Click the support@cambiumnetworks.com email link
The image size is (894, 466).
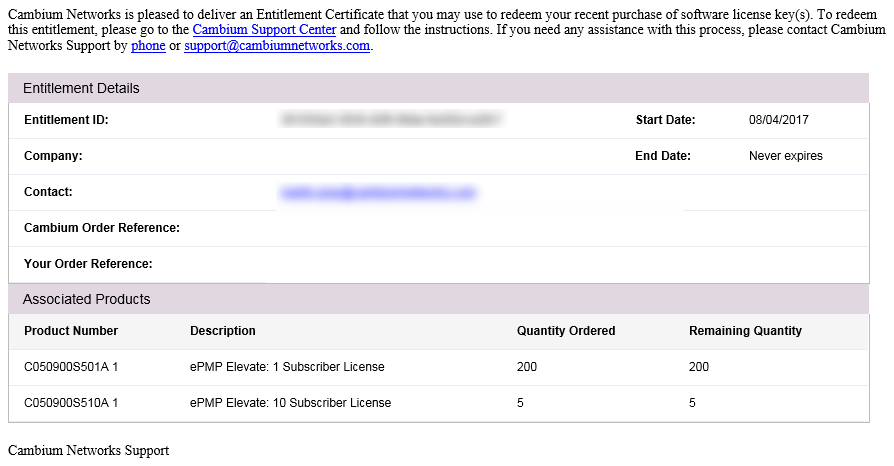pyautogui.click(x=277, y=46)
